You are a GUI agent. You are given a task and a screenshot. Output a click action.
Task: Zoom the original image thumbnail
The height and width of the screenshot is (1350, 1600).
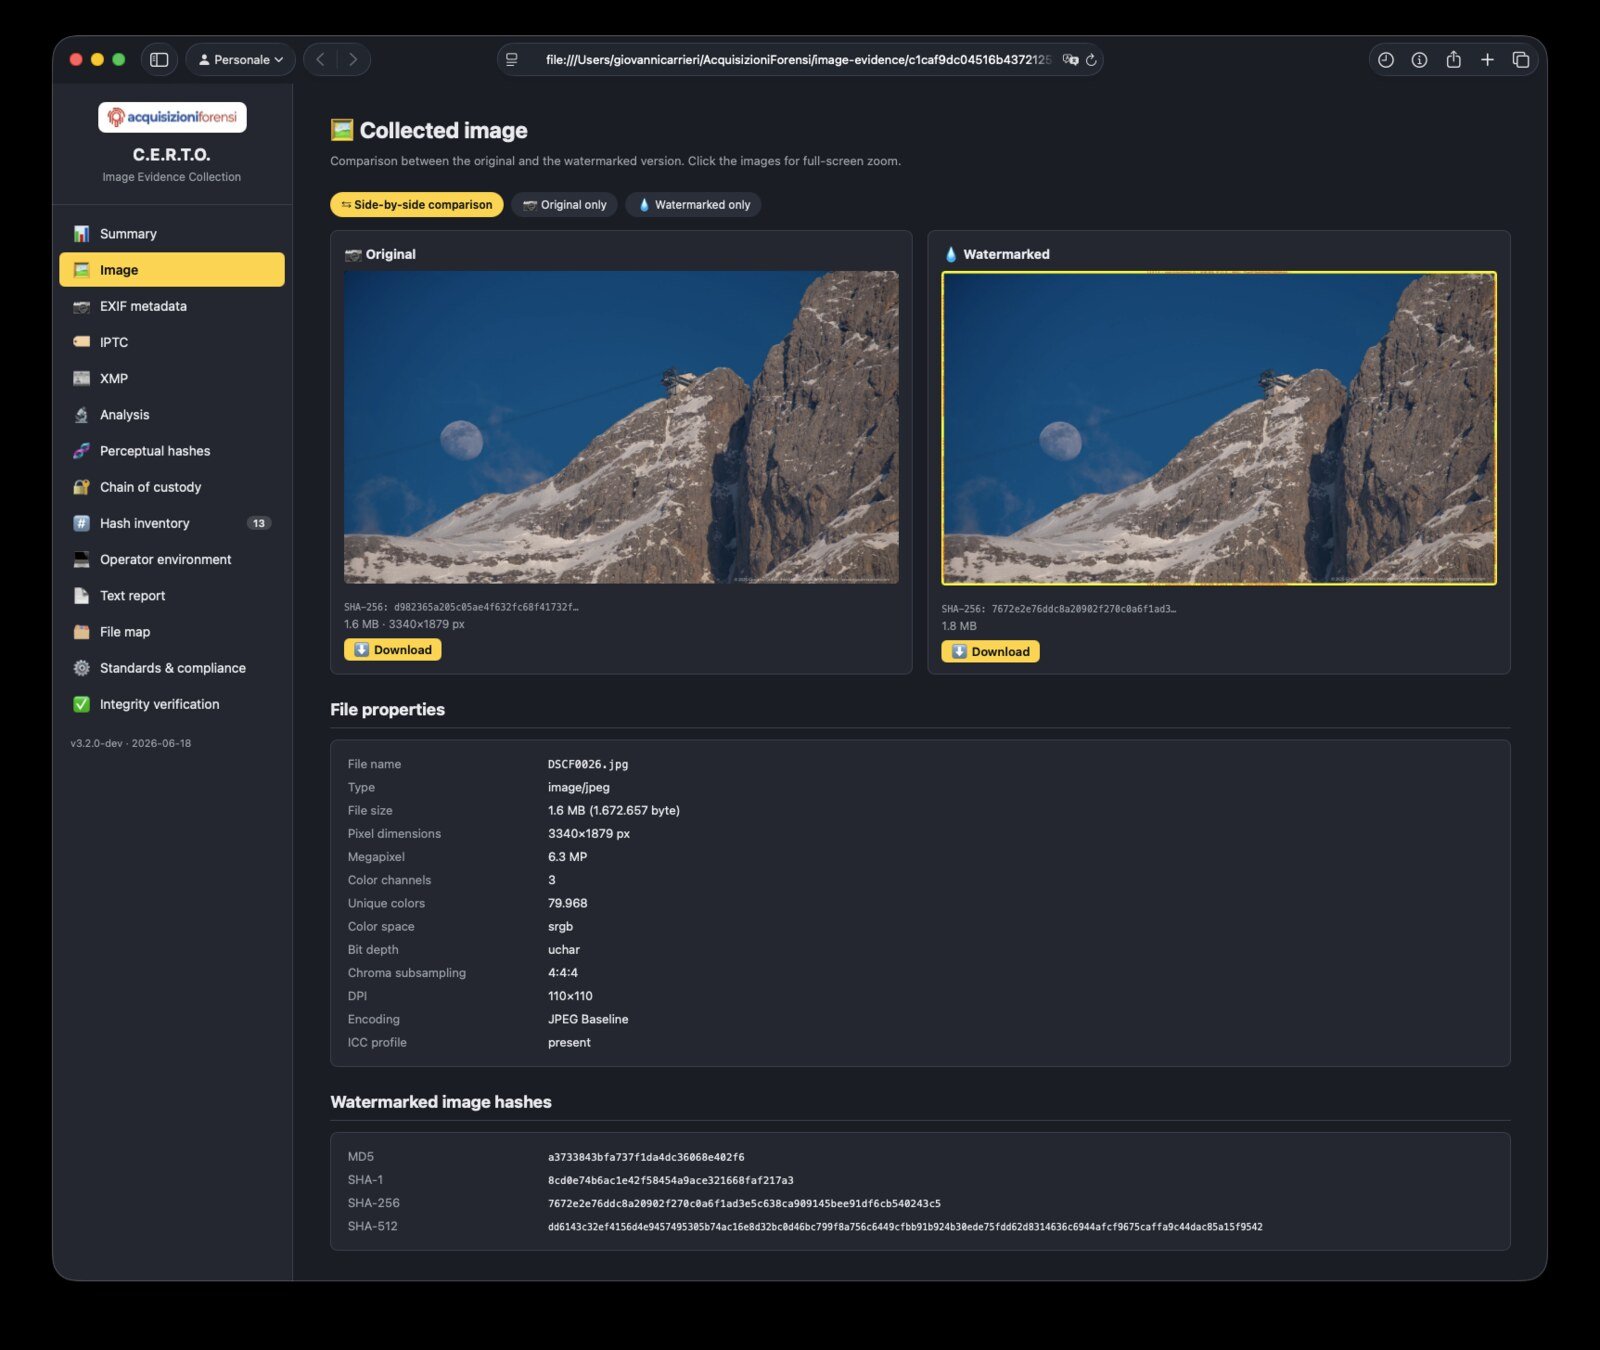tap(621, 427)
